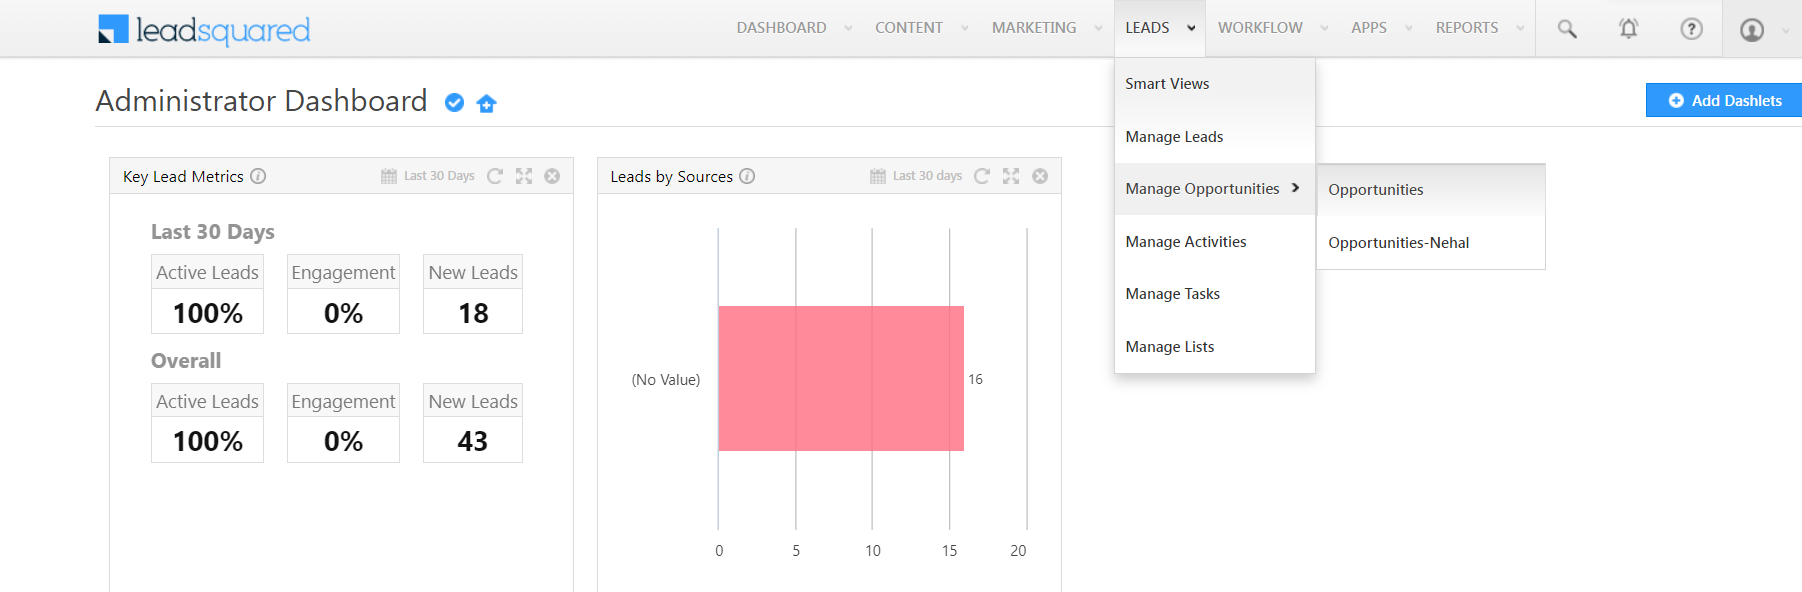This screenshot has width=1802, height=592.
Task: Remove the Leads by Sources dashlet
Action: [x=1040, y=176]
